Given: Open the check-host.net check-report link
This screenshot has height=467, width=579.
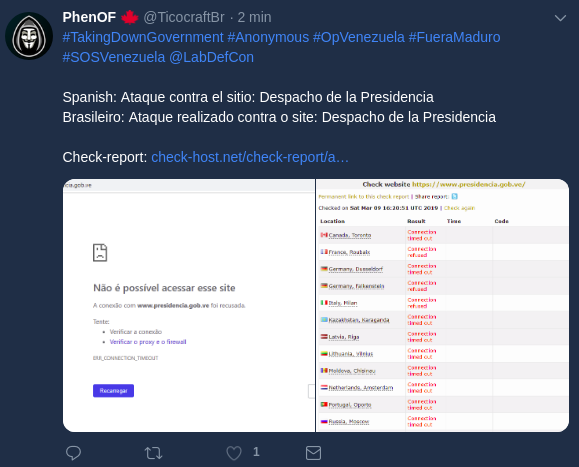Looking at the screenshot, I should click(x=250, y=157).
